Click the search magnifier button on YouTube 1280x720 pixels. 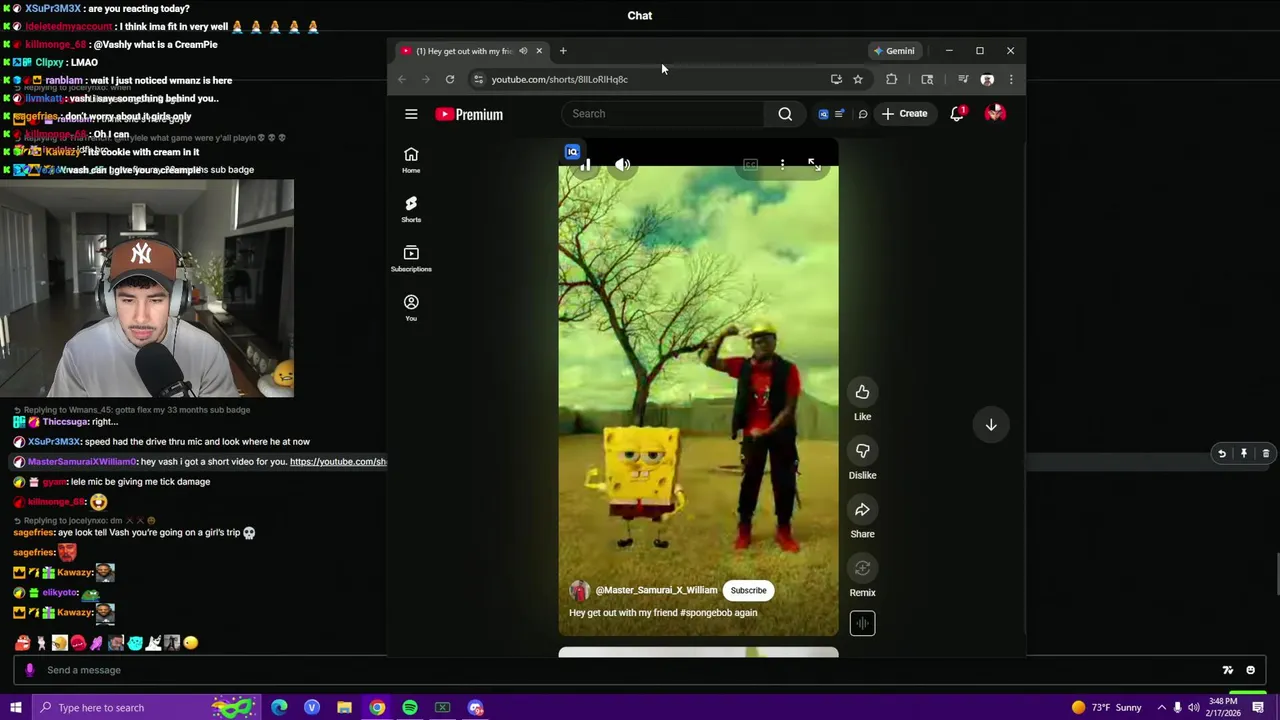(x=785, y=114)
